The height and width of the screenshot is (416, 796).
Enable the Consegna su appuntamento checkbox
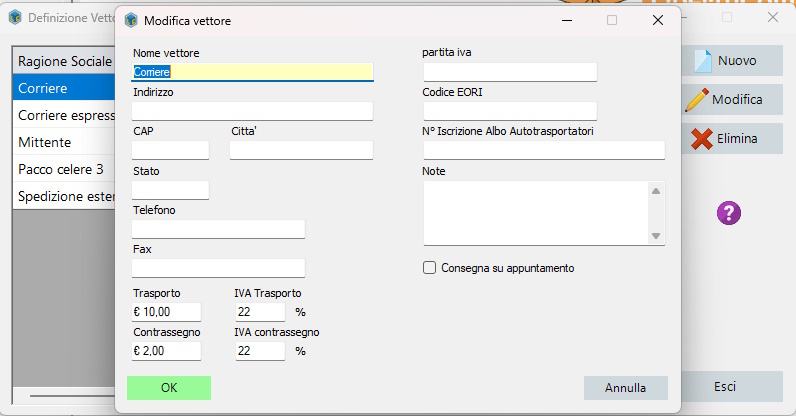[x=430, y=268]
